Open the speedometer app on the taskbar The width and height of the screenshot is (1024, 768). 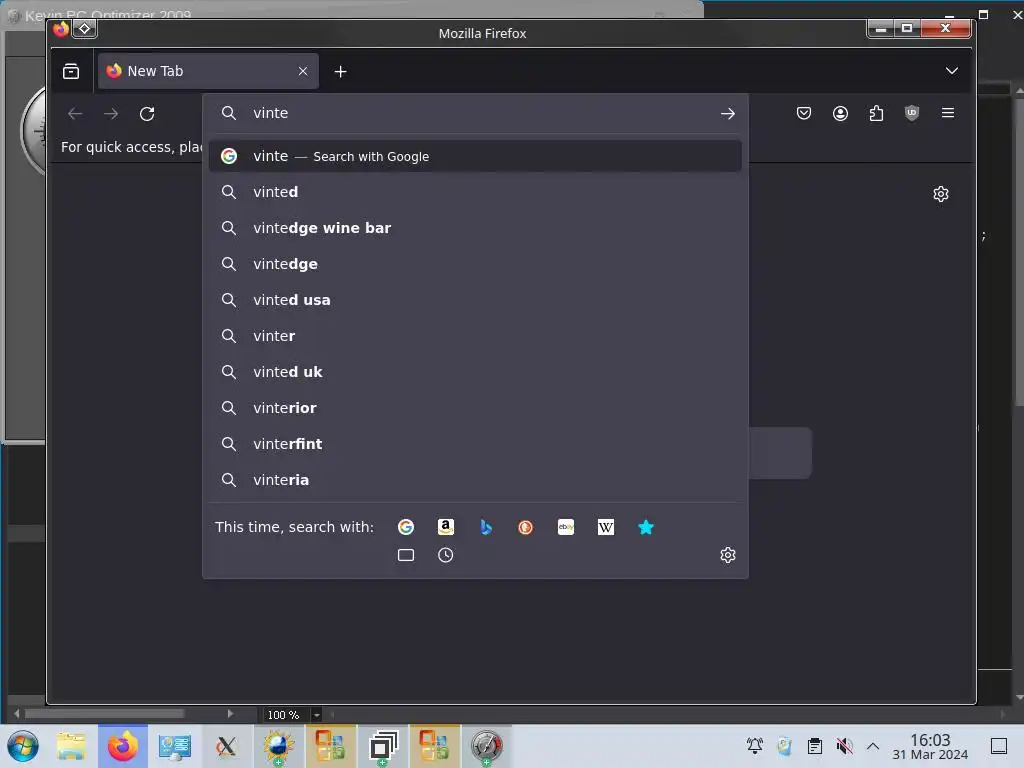(486, 746)
